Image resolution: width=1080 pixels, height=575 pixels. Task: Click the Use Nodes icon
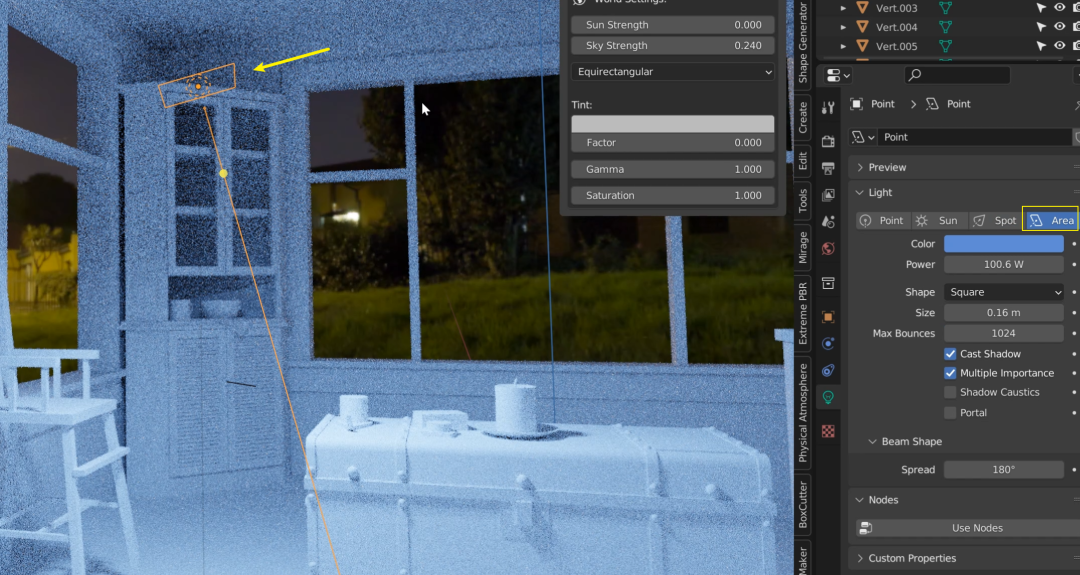pos(866,528)
